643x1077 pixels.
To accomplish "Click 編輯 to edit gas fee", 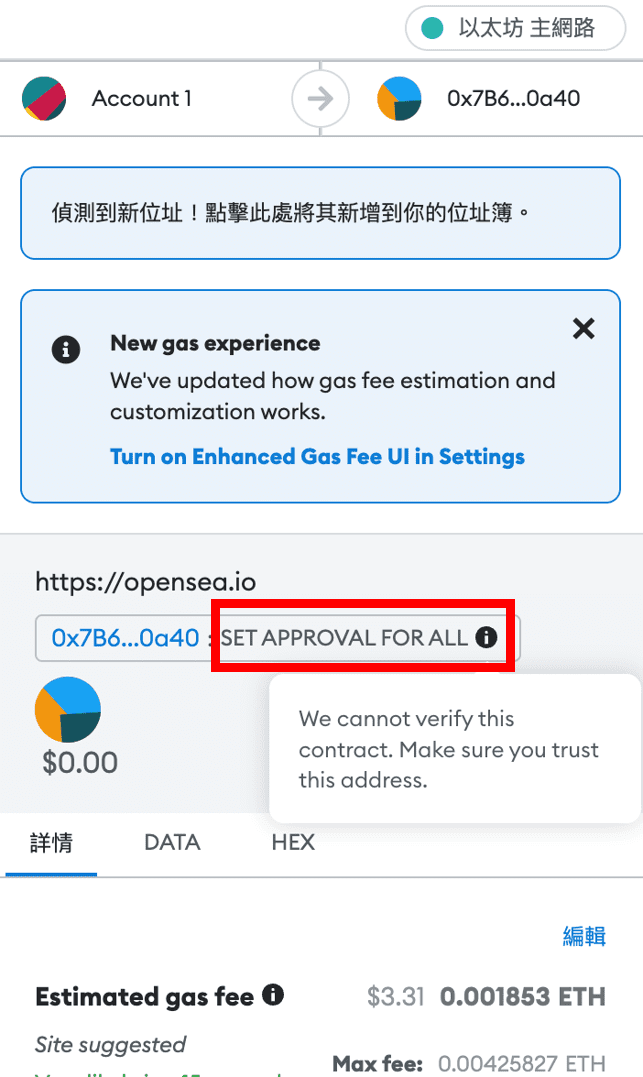I will [584, 936].
